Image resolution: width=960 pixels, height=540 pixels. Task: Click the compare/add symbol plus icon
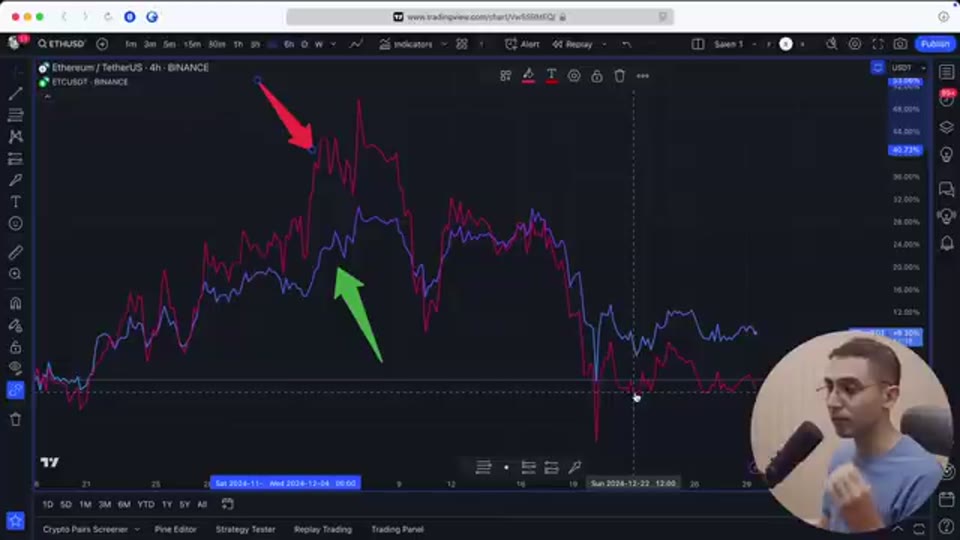point(102,44)
